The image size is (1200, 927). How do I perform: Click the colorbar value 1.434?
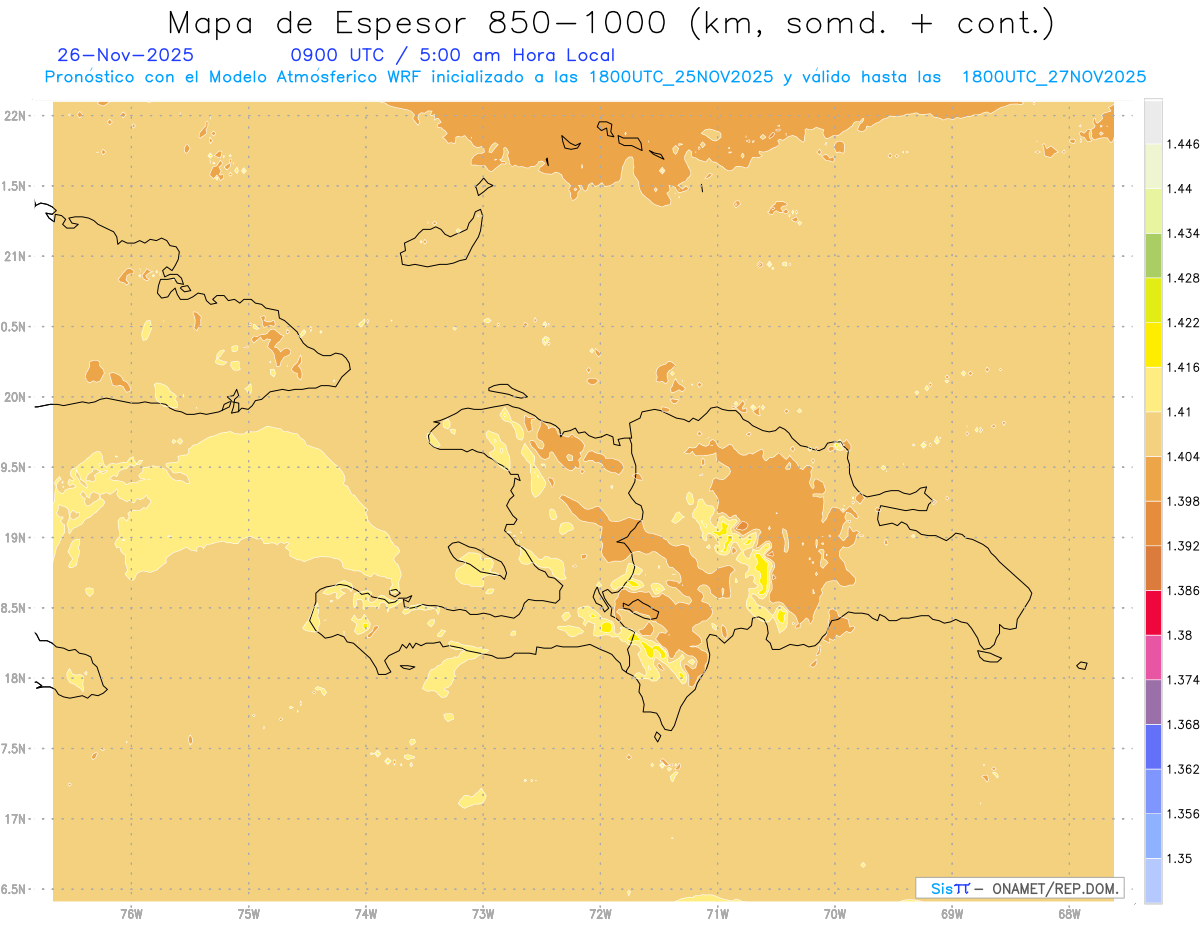click(1185, 234)
